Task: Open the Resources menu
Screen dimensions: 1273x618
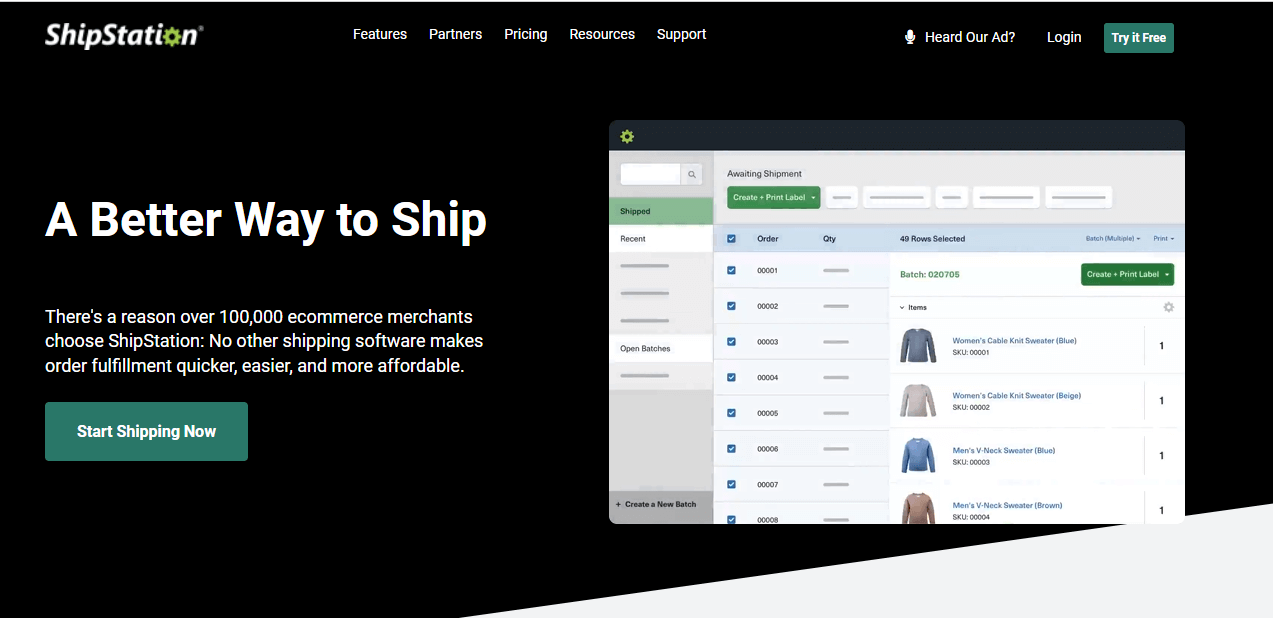Action: click(x=602, y=34)
